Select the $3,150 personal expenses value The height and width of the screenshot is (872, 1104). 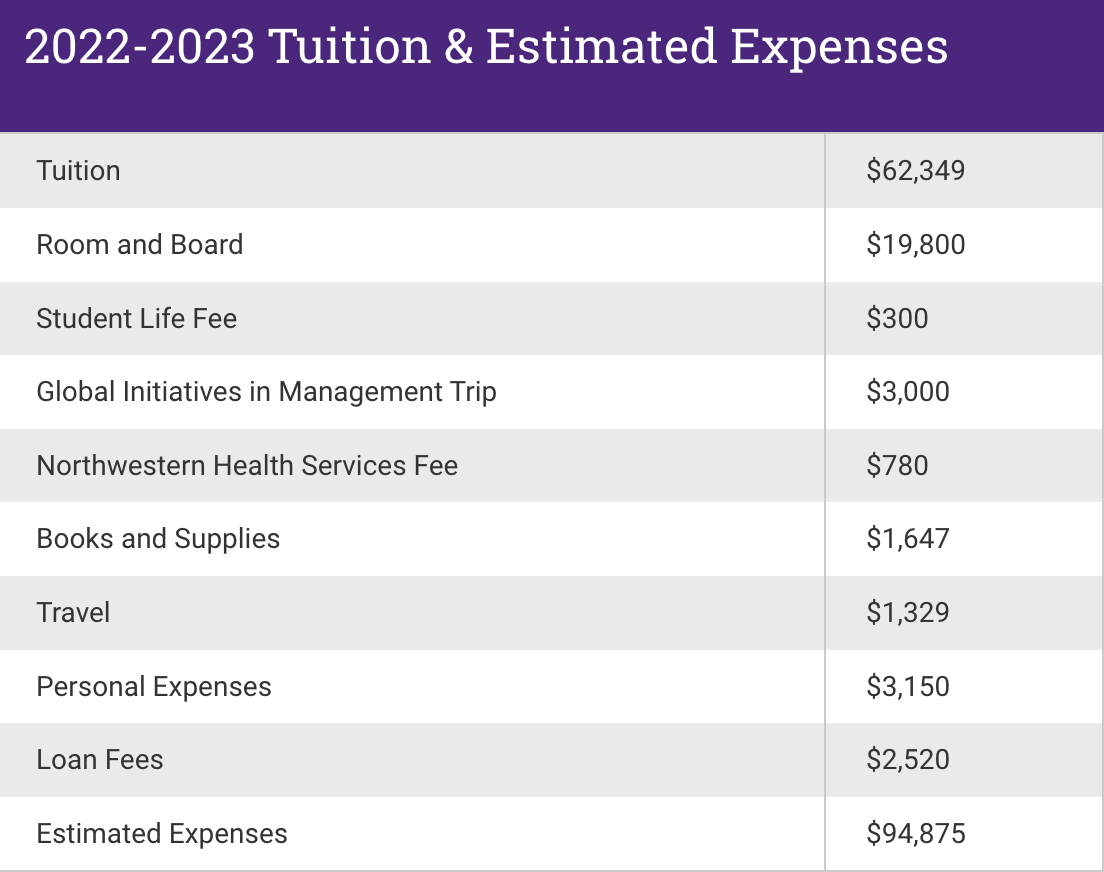(x=907, y=687)
